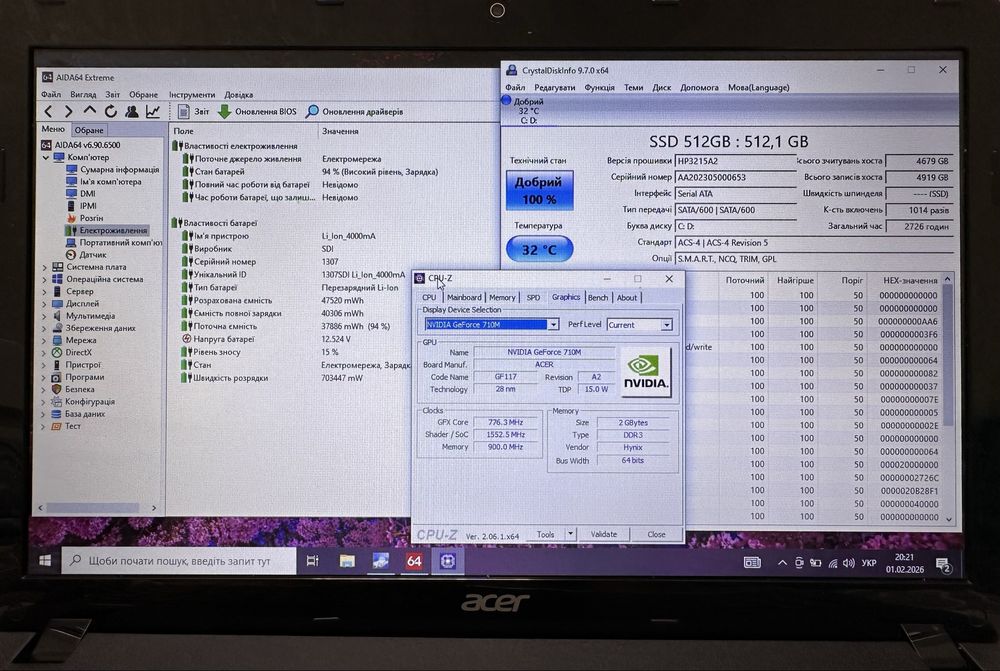Open the Display Device Selection dropdown
The width and height of the screenshot is (1000, 671).
[492, 325]
